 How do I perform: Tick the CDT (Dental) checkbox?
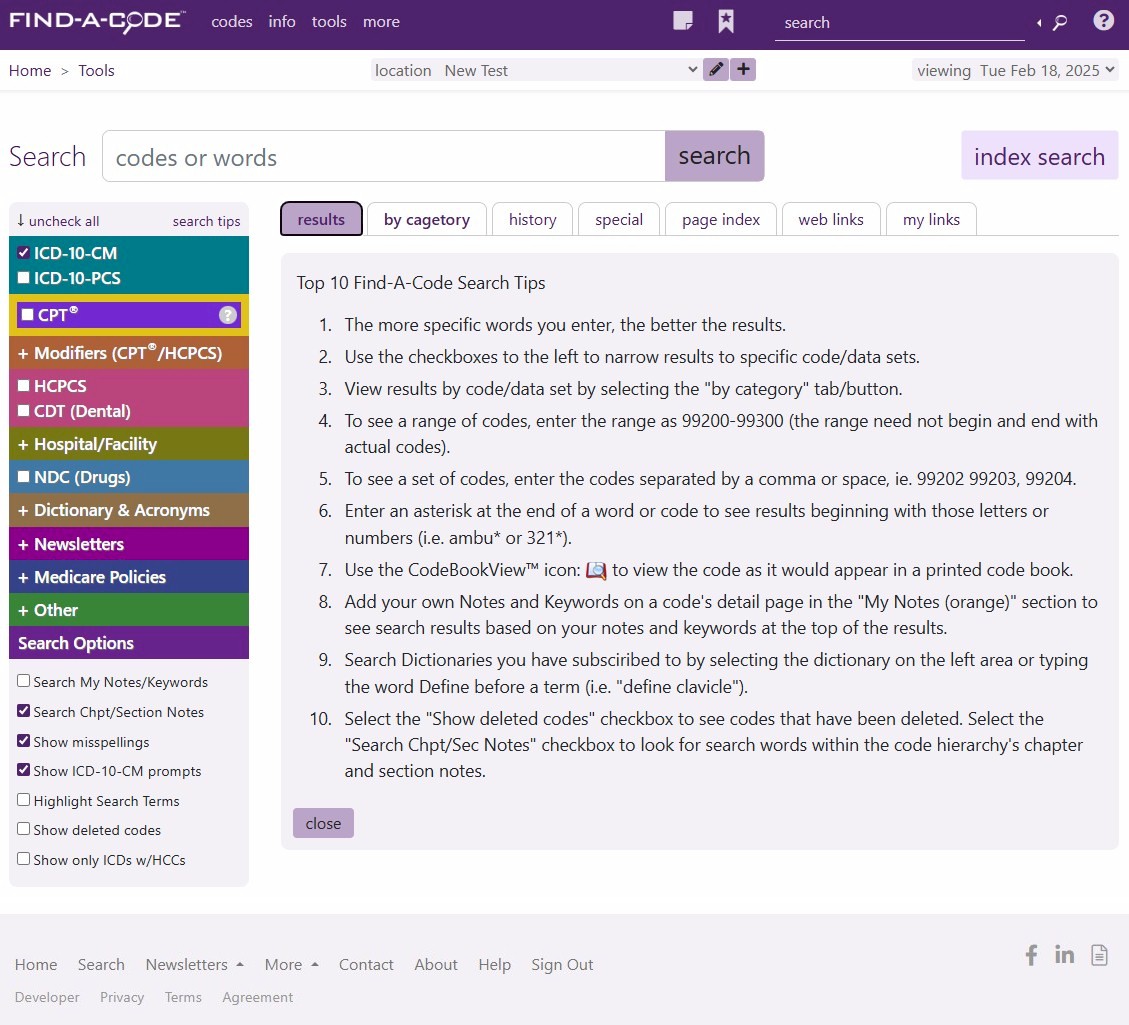click(24, 411)
